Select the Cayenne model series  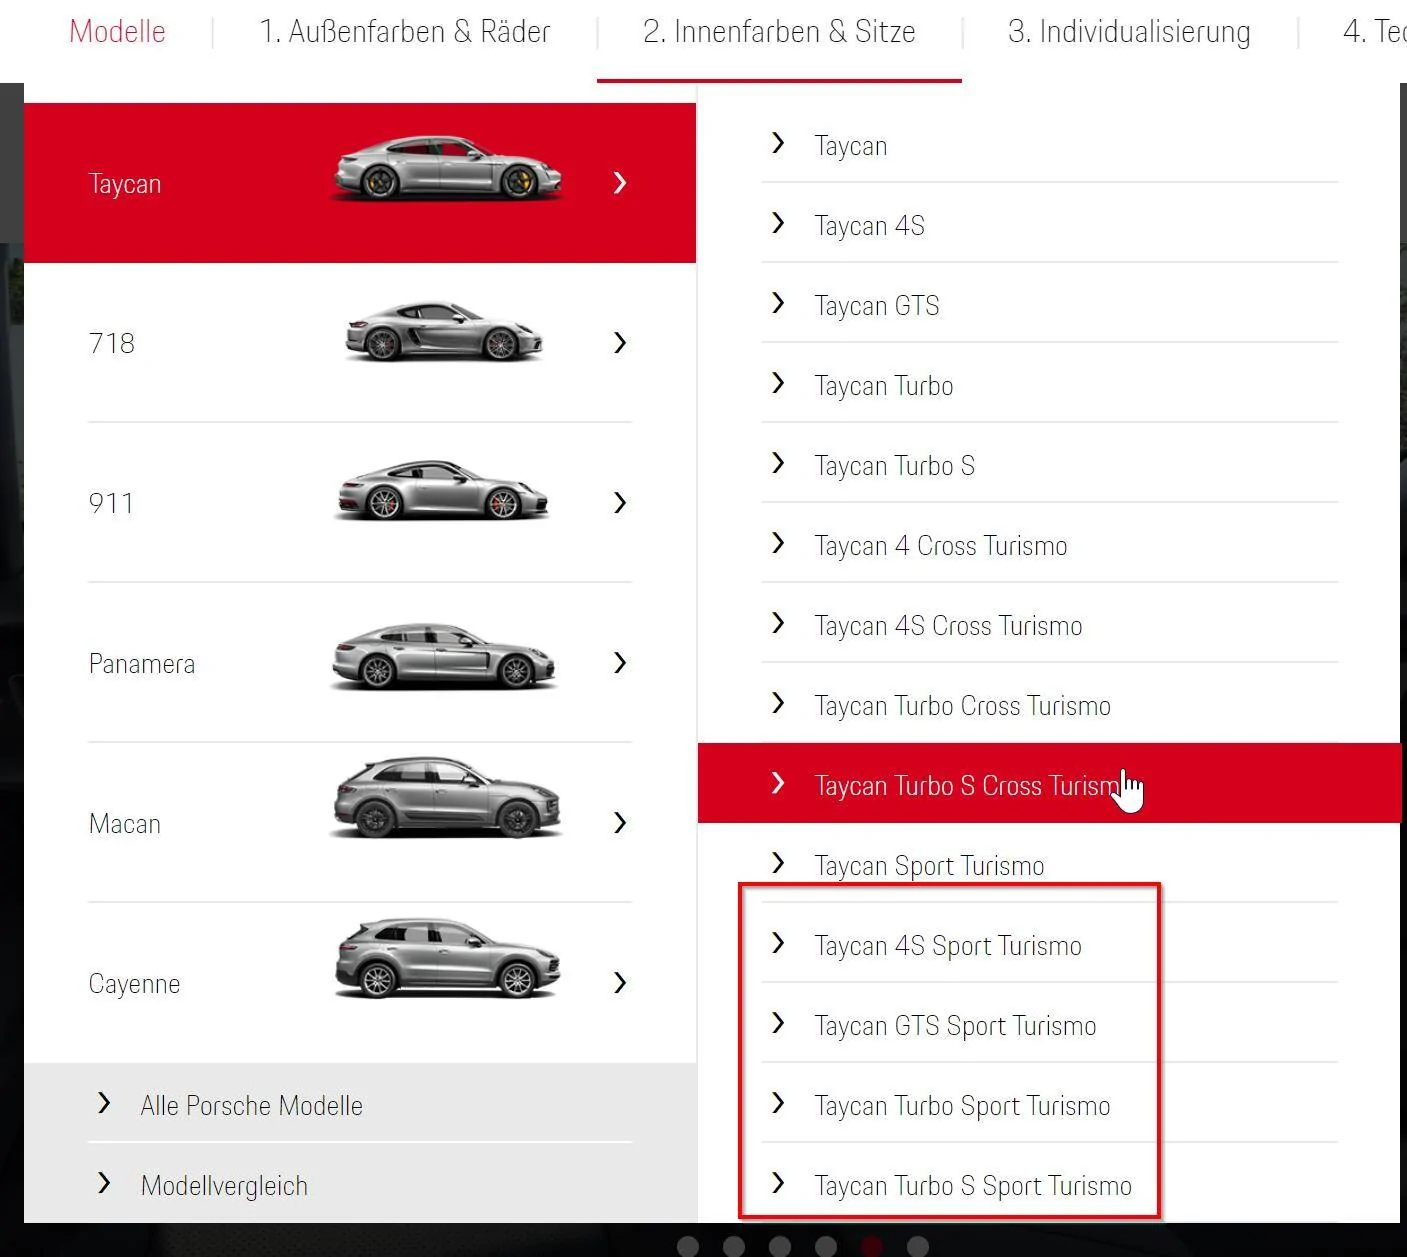click(360, 983)
